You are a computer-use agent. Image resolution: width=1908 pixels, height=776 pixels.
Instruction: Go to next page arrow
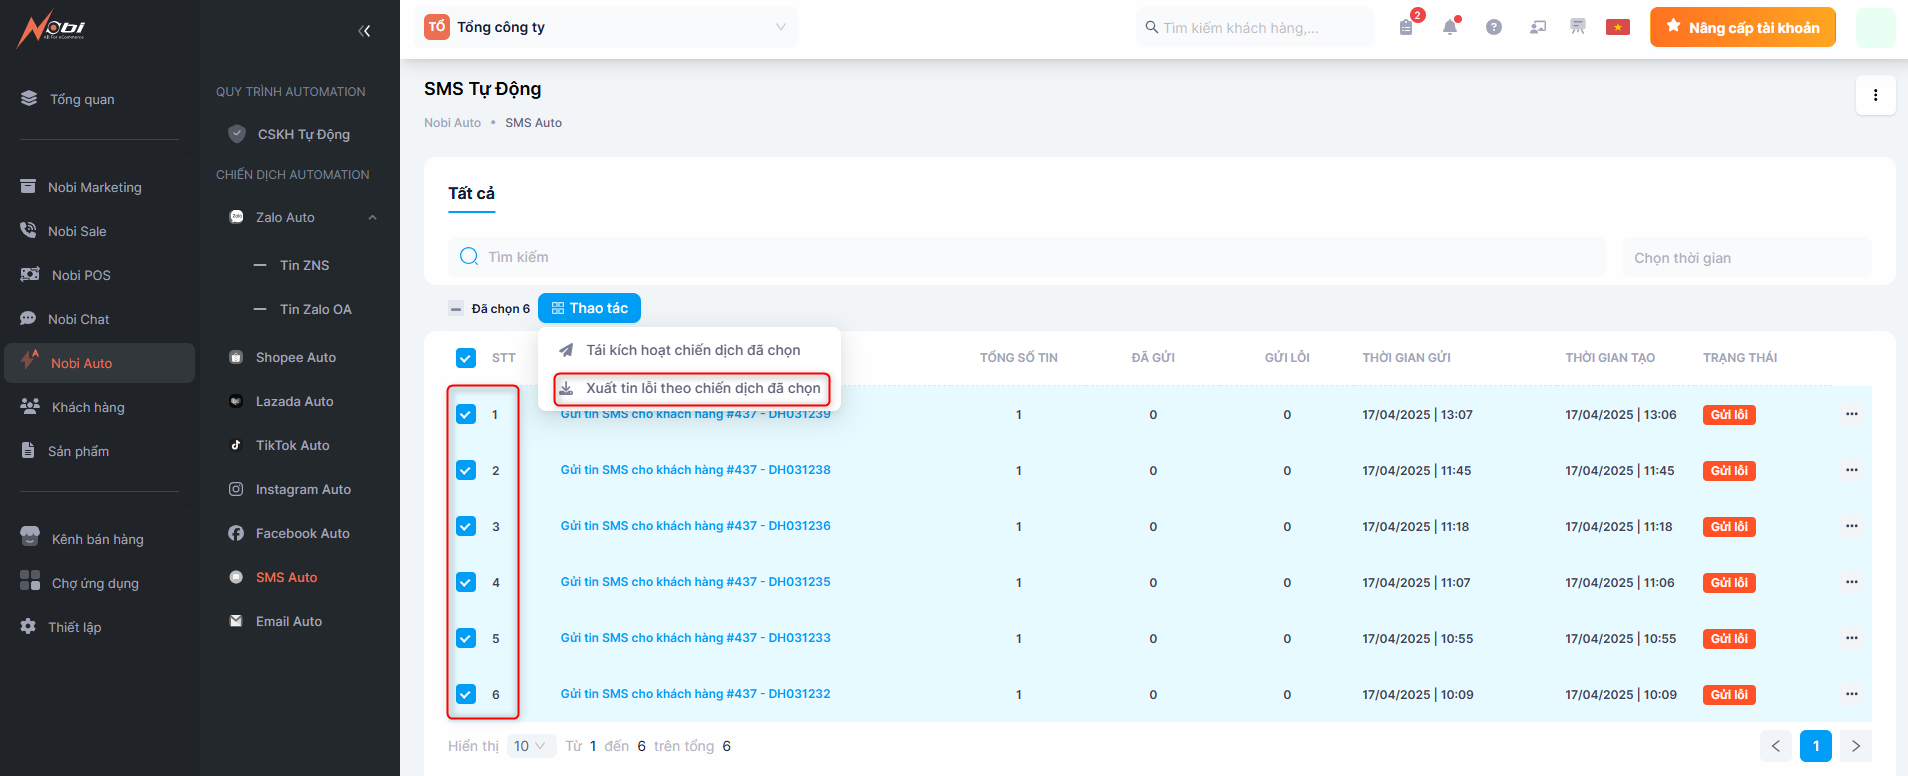coord(1855,746)
